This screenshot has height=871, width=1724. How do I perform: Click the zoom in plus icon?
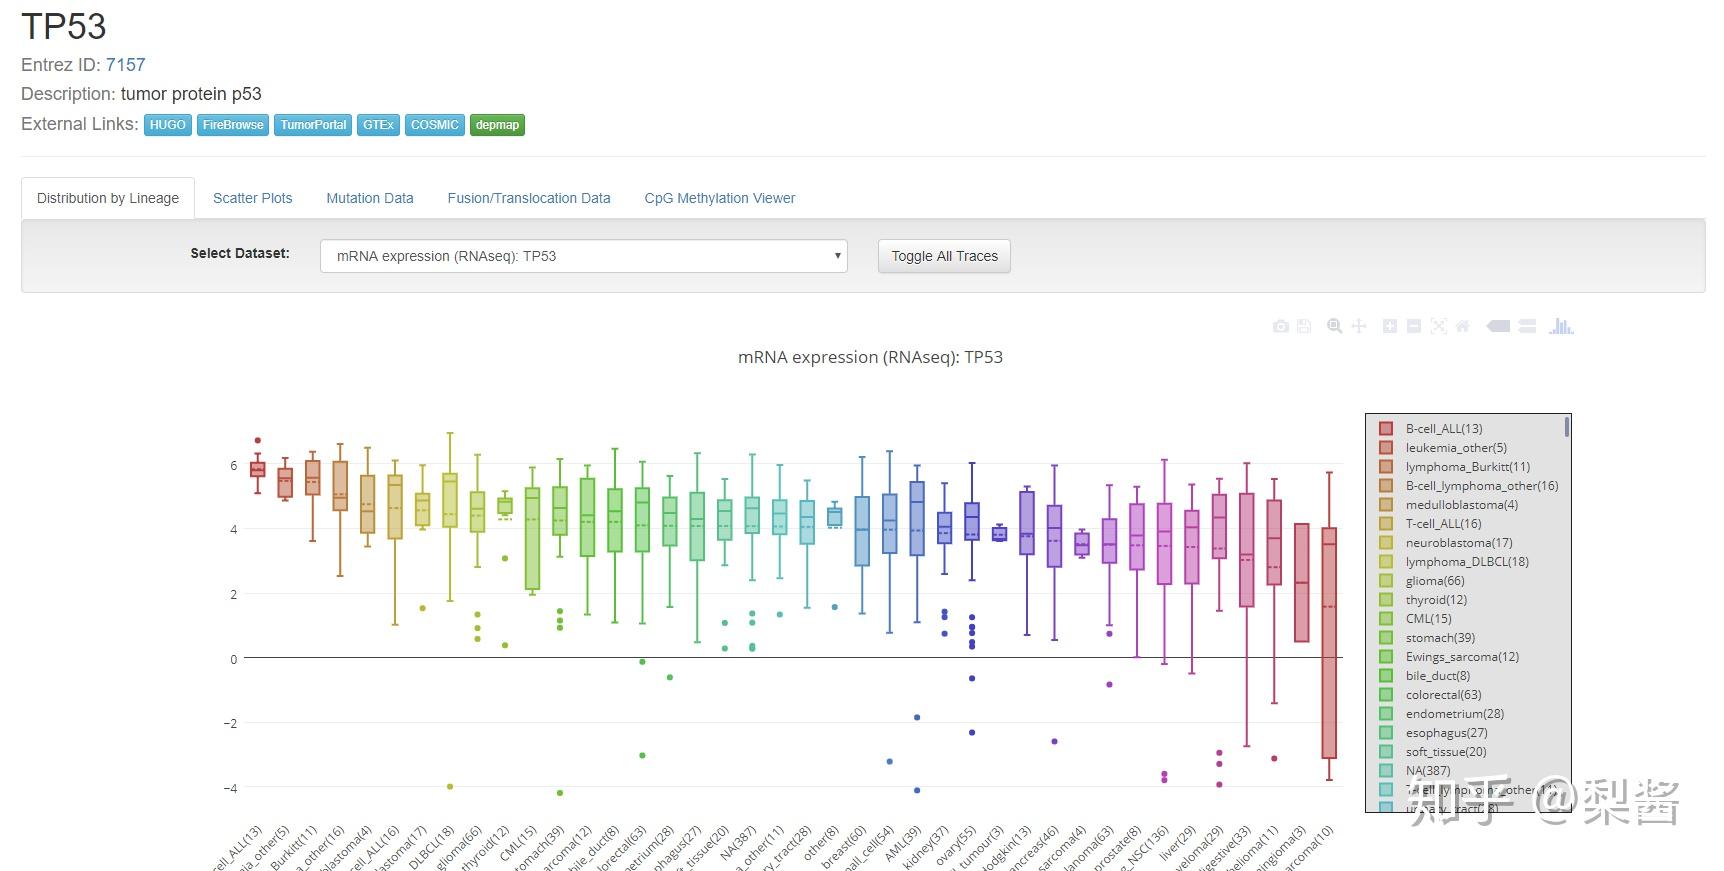pos(1389,326)
